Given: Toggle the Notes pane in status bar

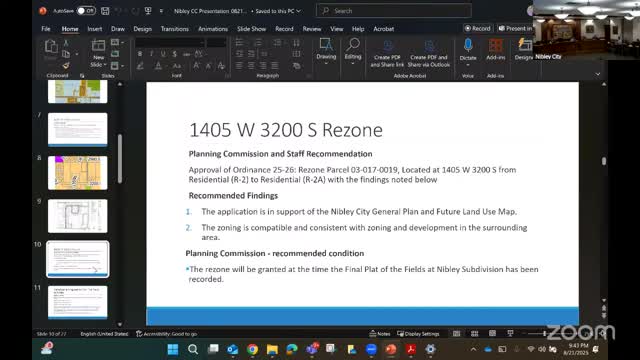Looking at the screenshot, I should [x=380, y=333].
